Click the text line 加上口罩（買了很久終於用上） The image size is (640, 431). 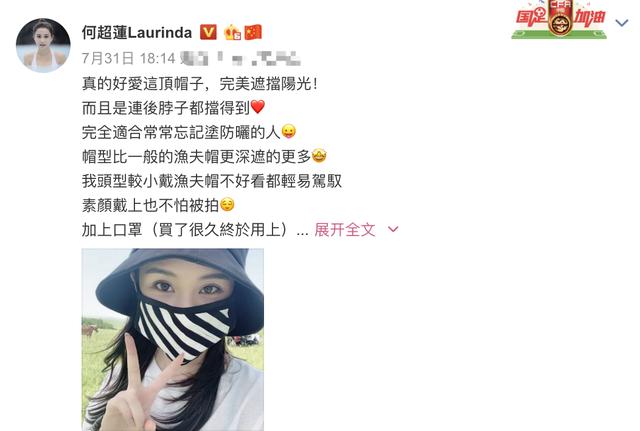click(x=195, y=230)
